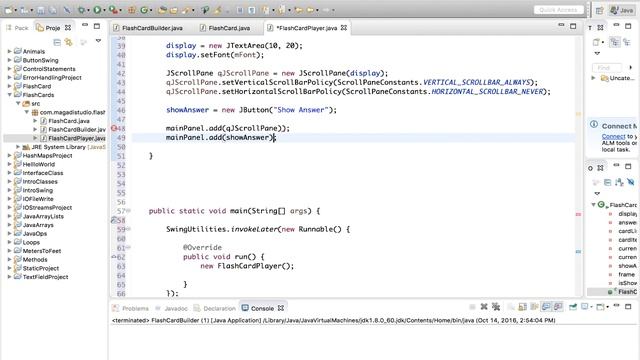The height and width of the screenshot is (360, 640).
Task: Click Scroll Lock icon in Console toolbar
Action: 522,307
